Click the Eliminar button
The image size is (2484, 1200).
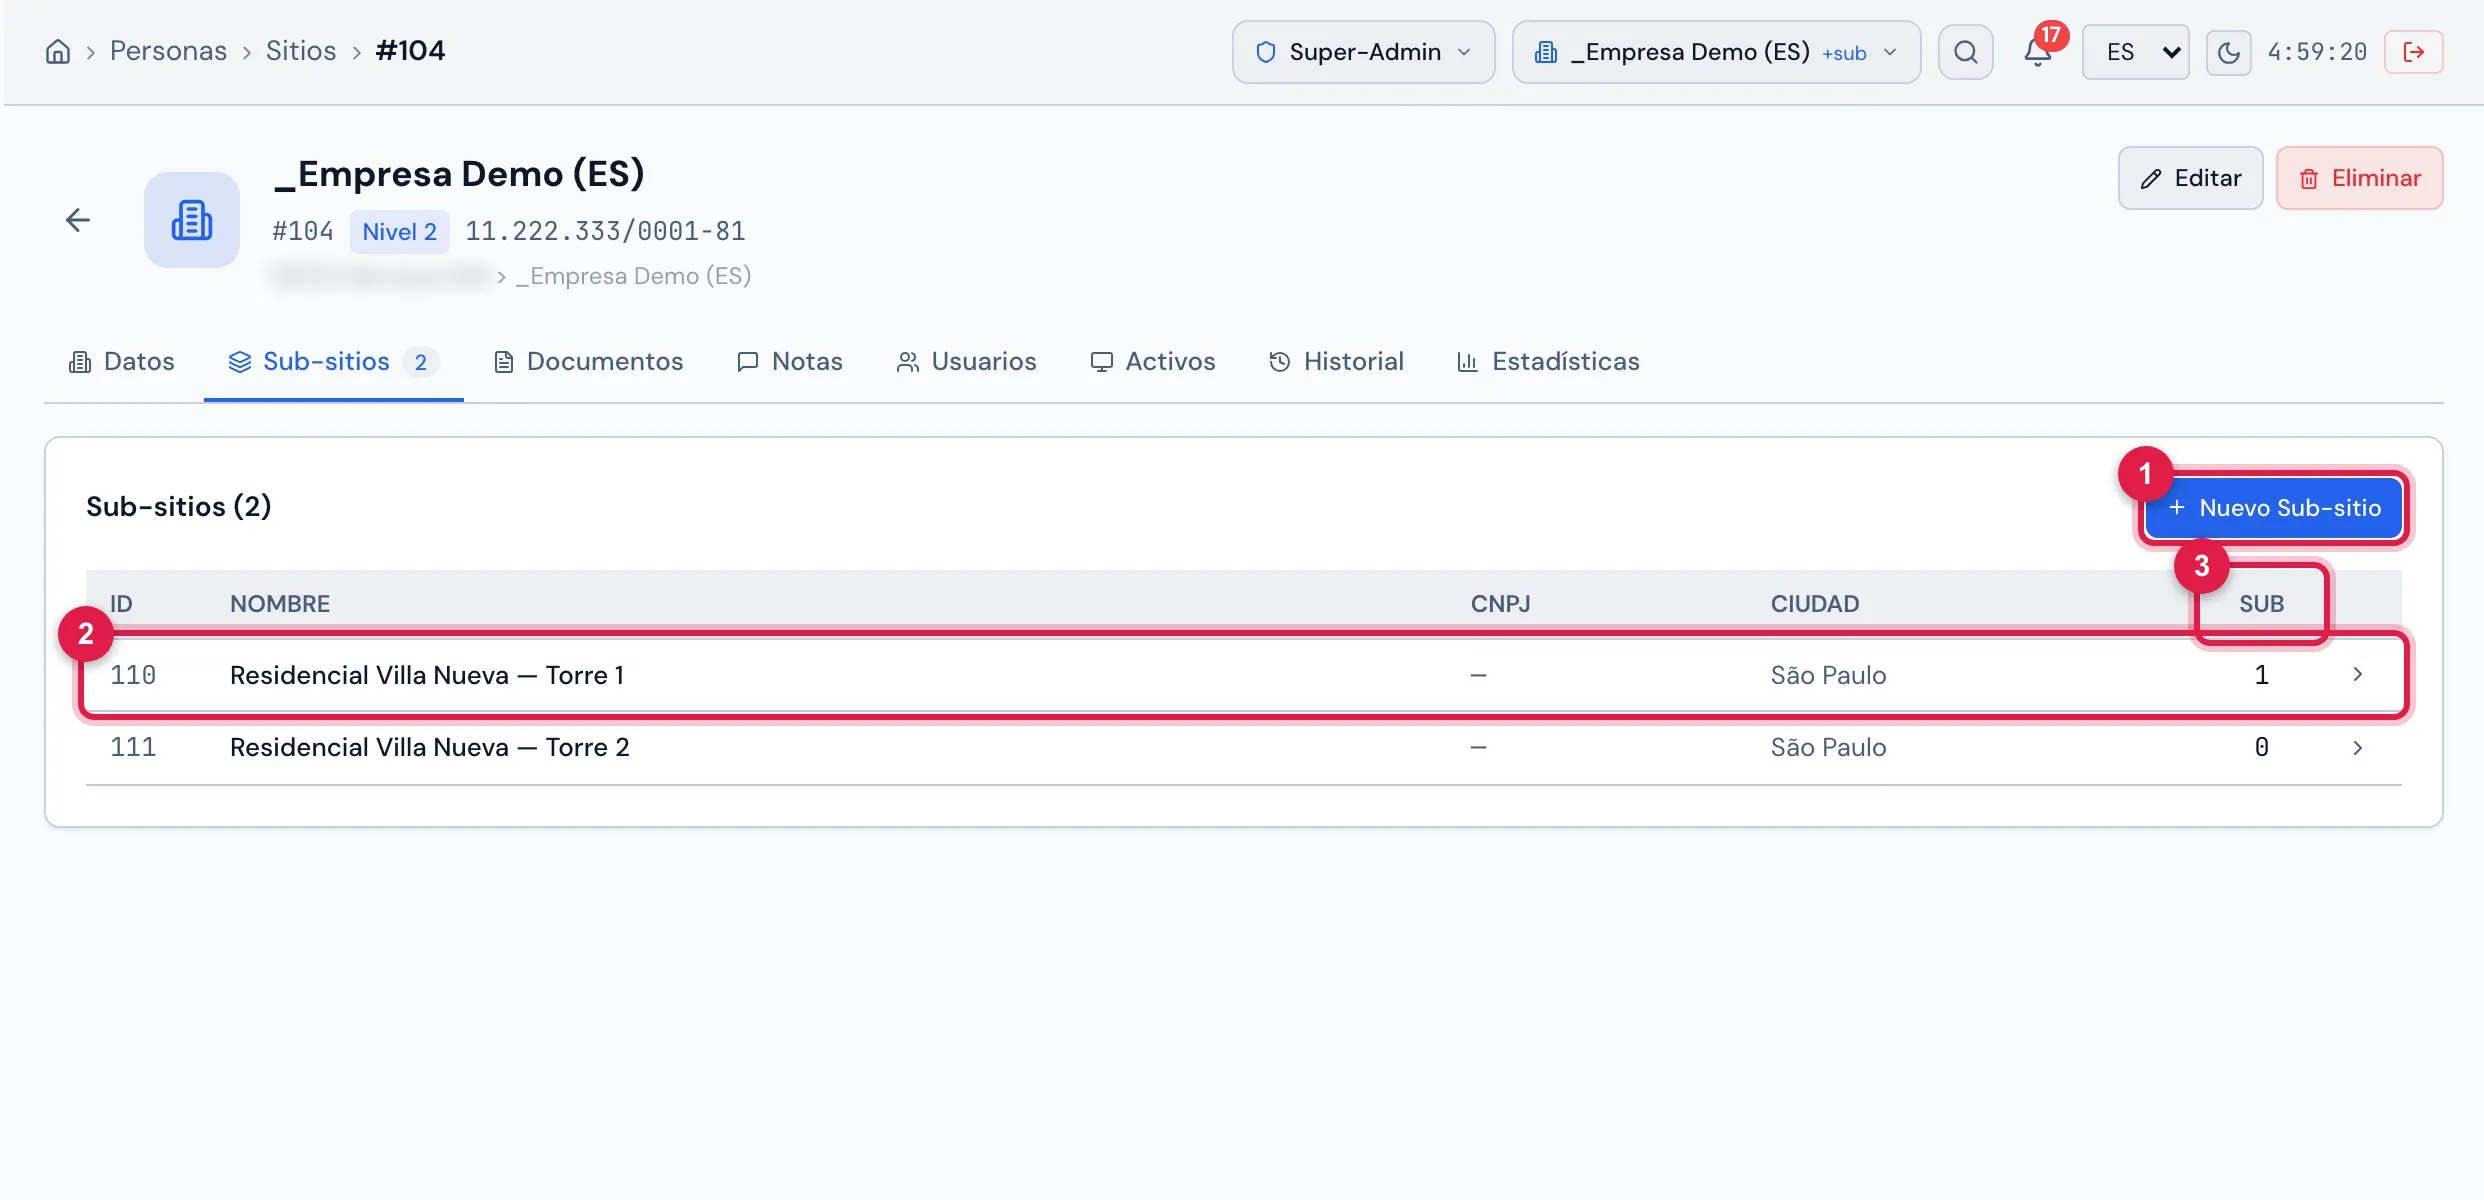click(x=2360, y=178)
